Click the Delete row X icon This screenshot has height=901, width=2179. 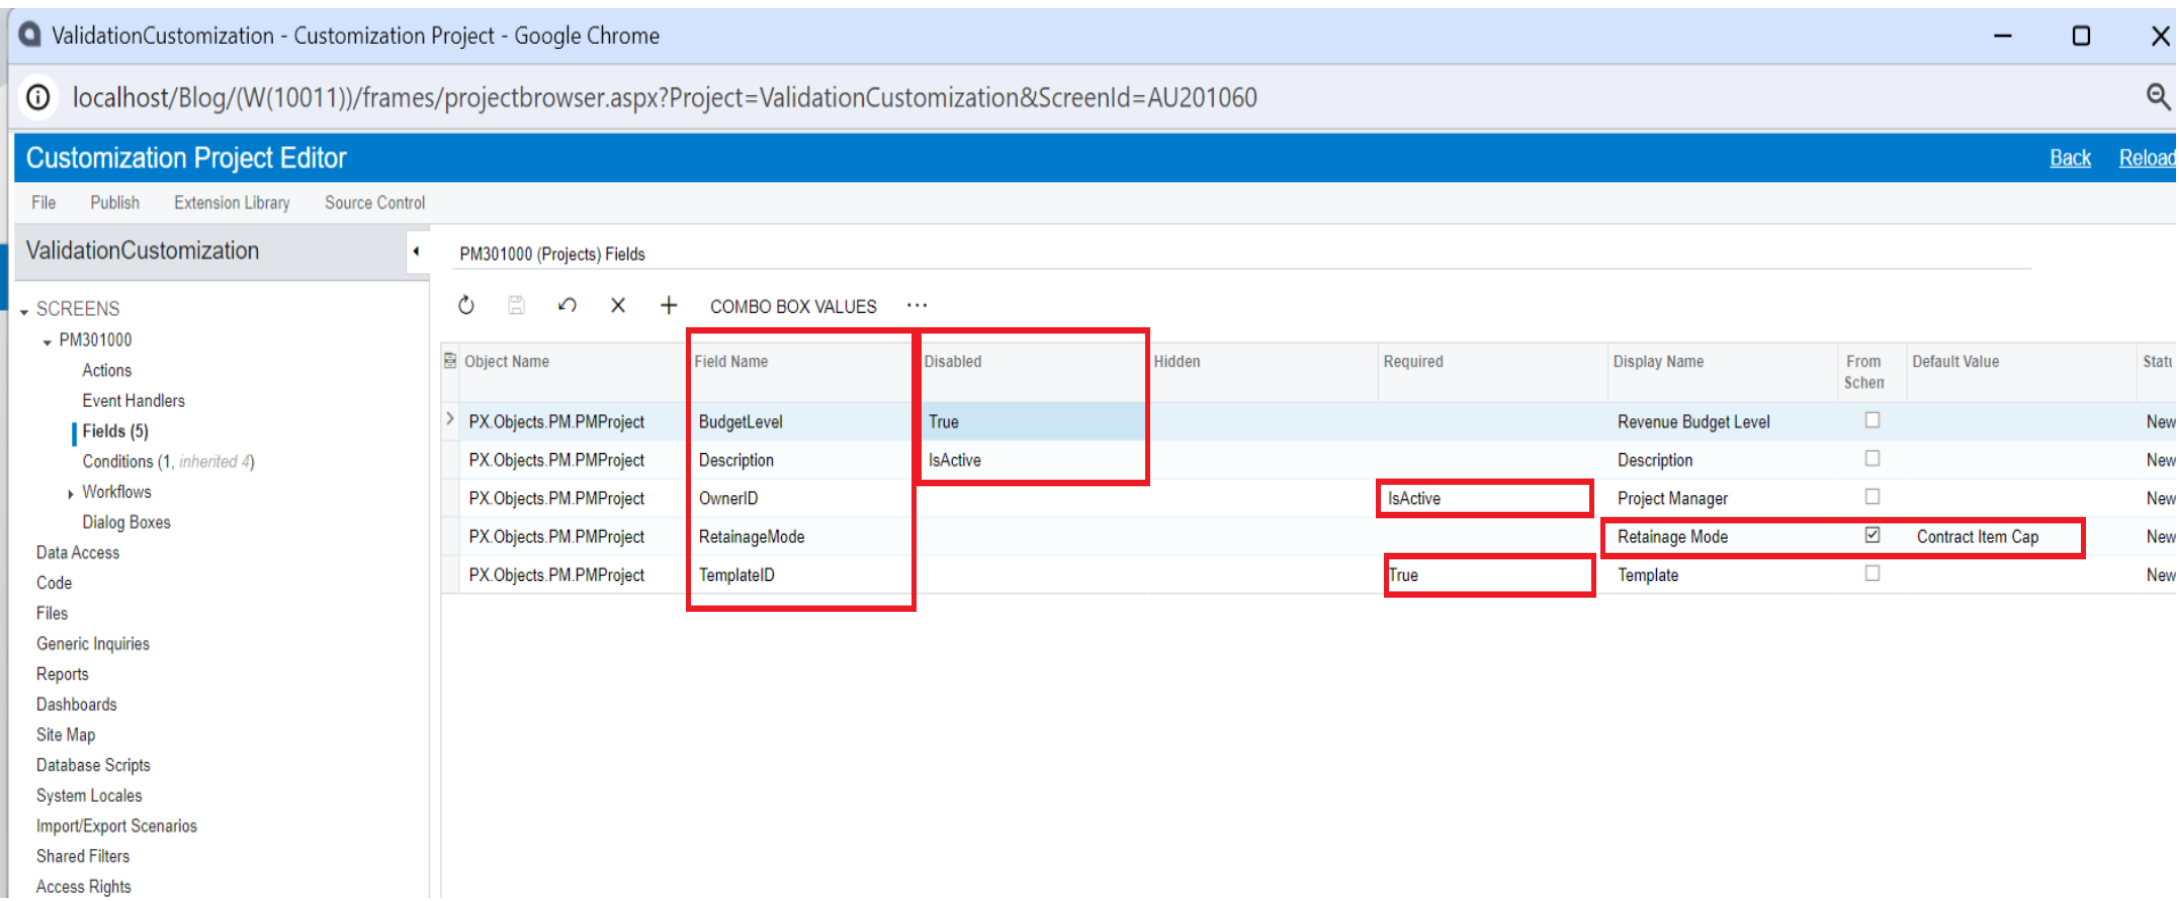pyautogui.click(x=618, y=306)
